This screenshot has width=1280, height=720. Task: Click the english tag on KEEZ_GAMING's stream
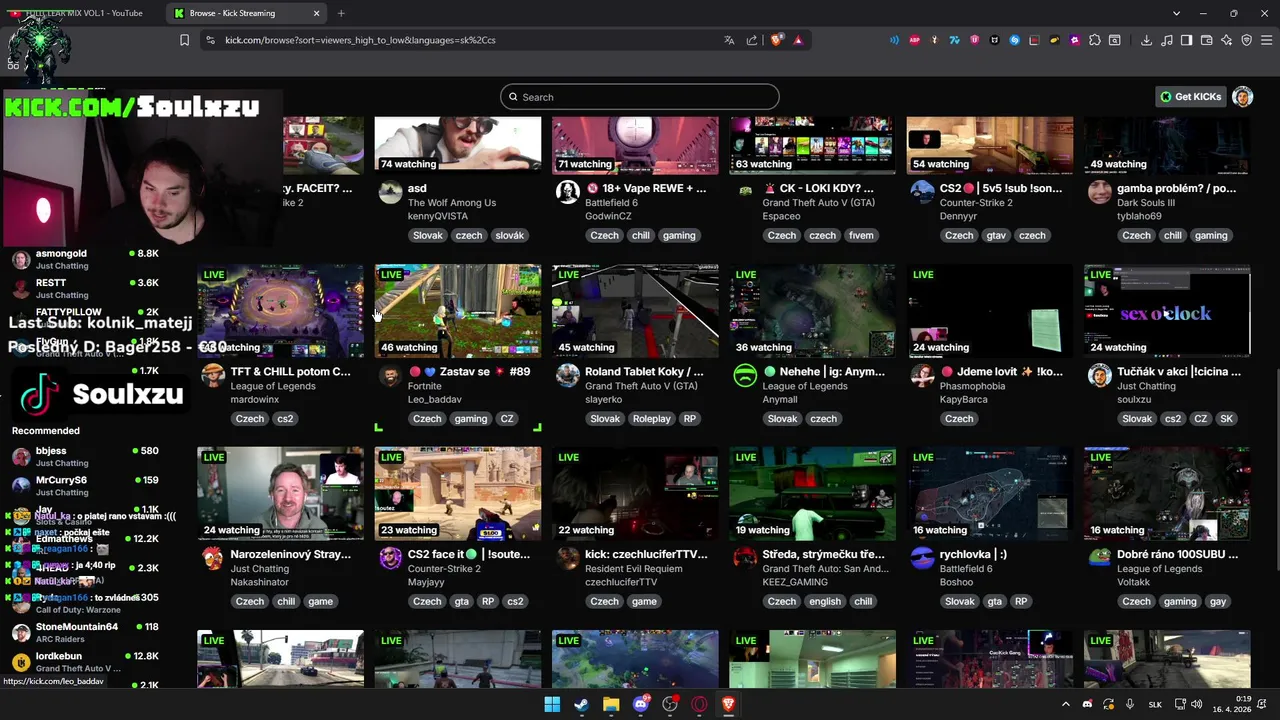pos(825,602)
